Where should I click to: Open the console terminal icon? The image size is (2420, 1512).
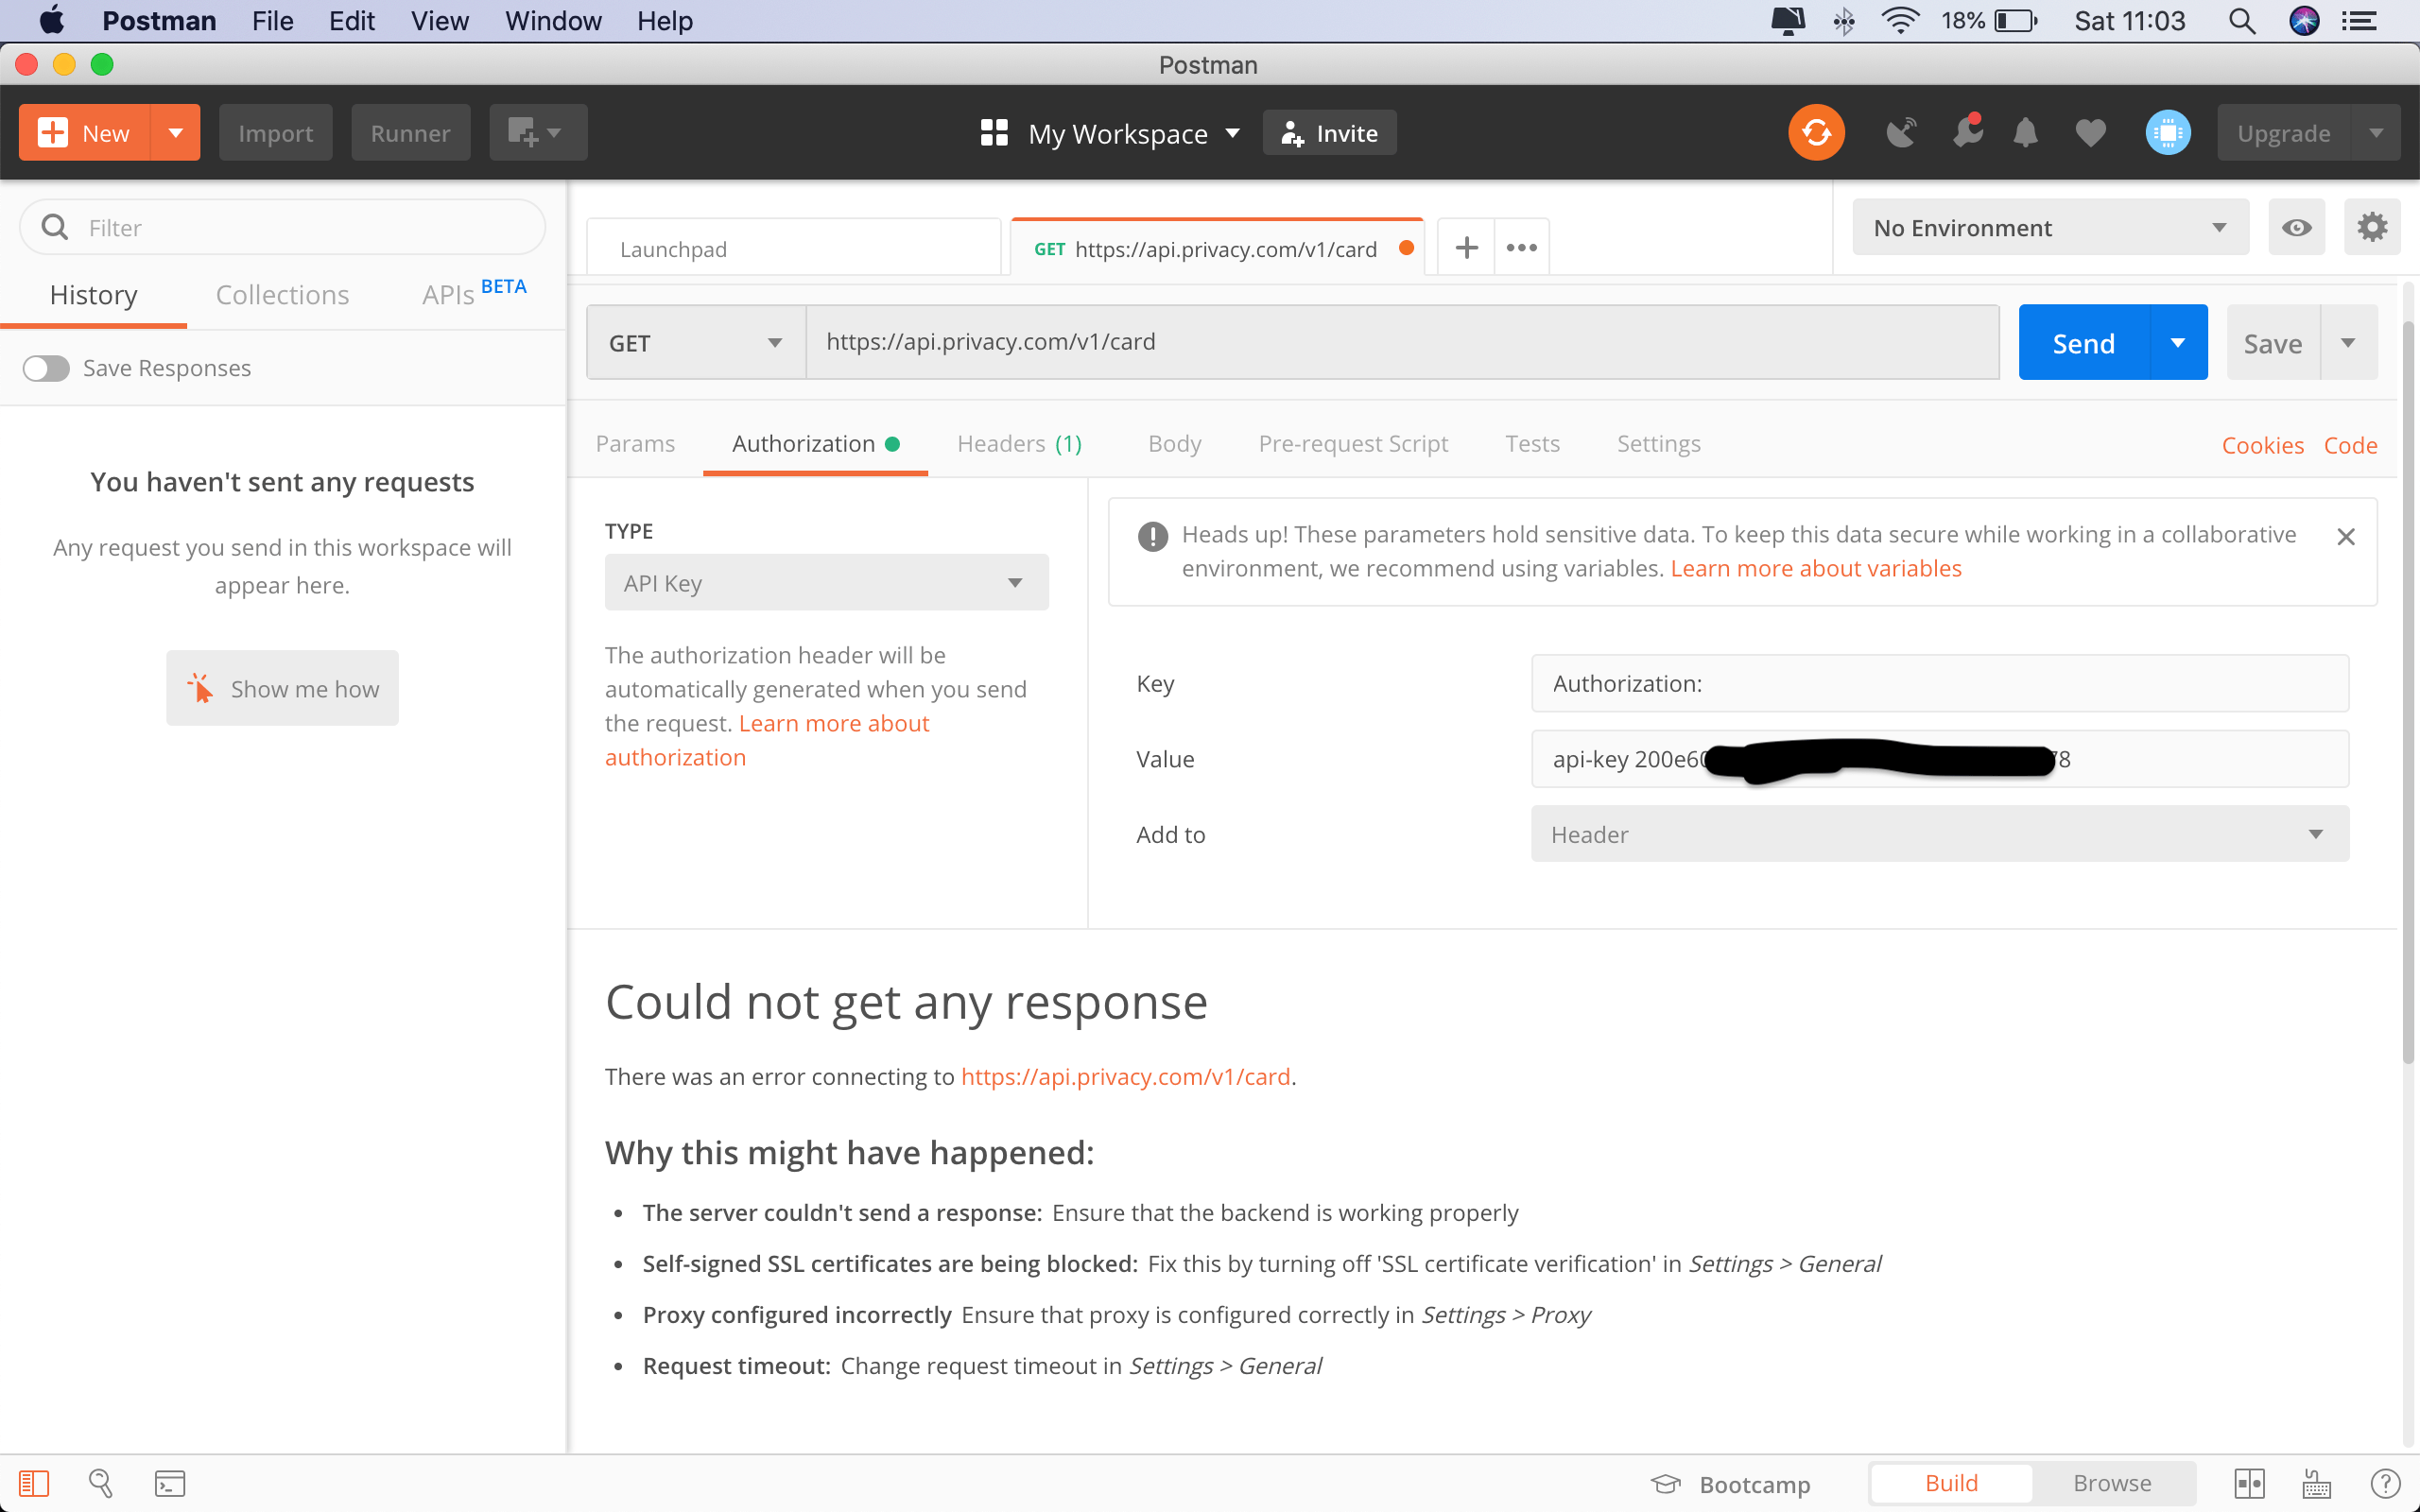click(x=170, y=1483)
